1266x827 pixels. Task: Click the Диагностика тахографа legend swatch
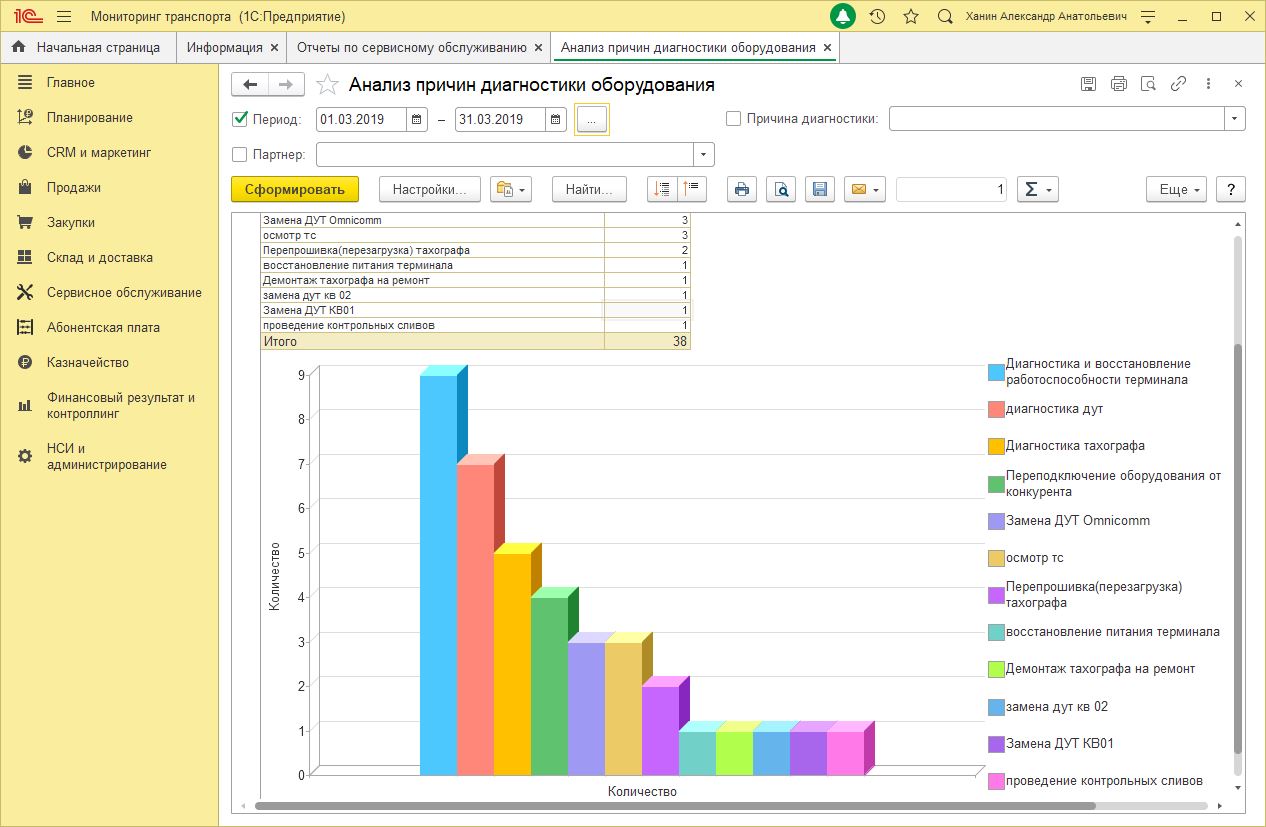pyautogui.click(x=996, y=446)
